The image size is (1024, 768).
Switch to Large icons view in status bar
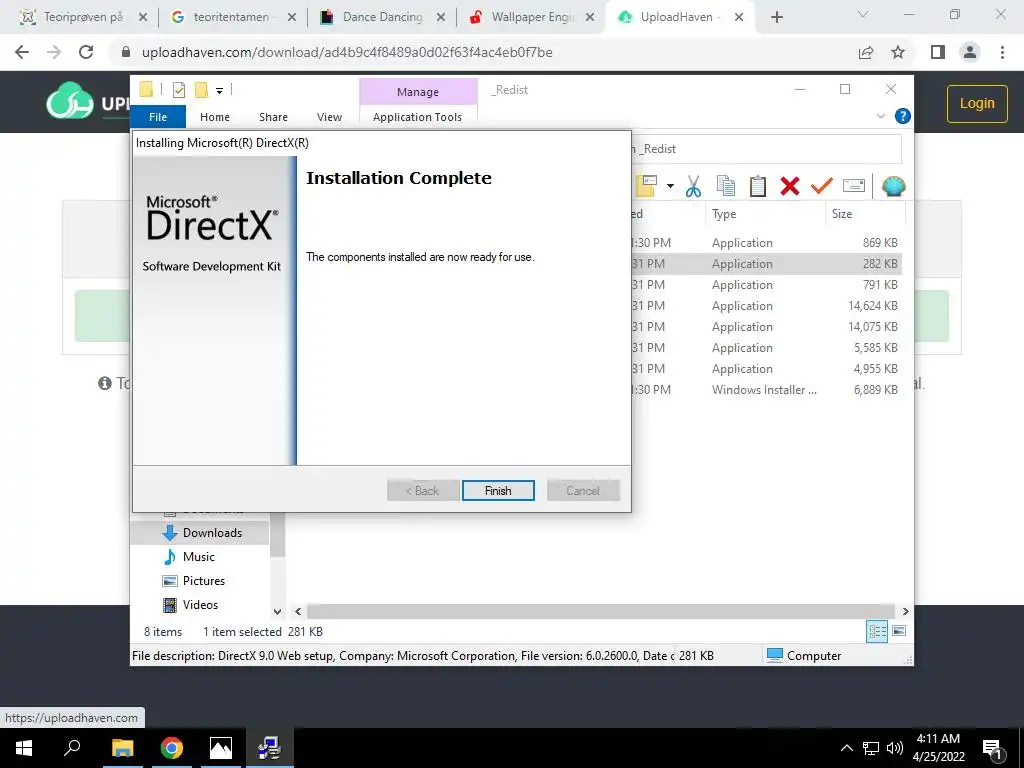pos(899,631)
